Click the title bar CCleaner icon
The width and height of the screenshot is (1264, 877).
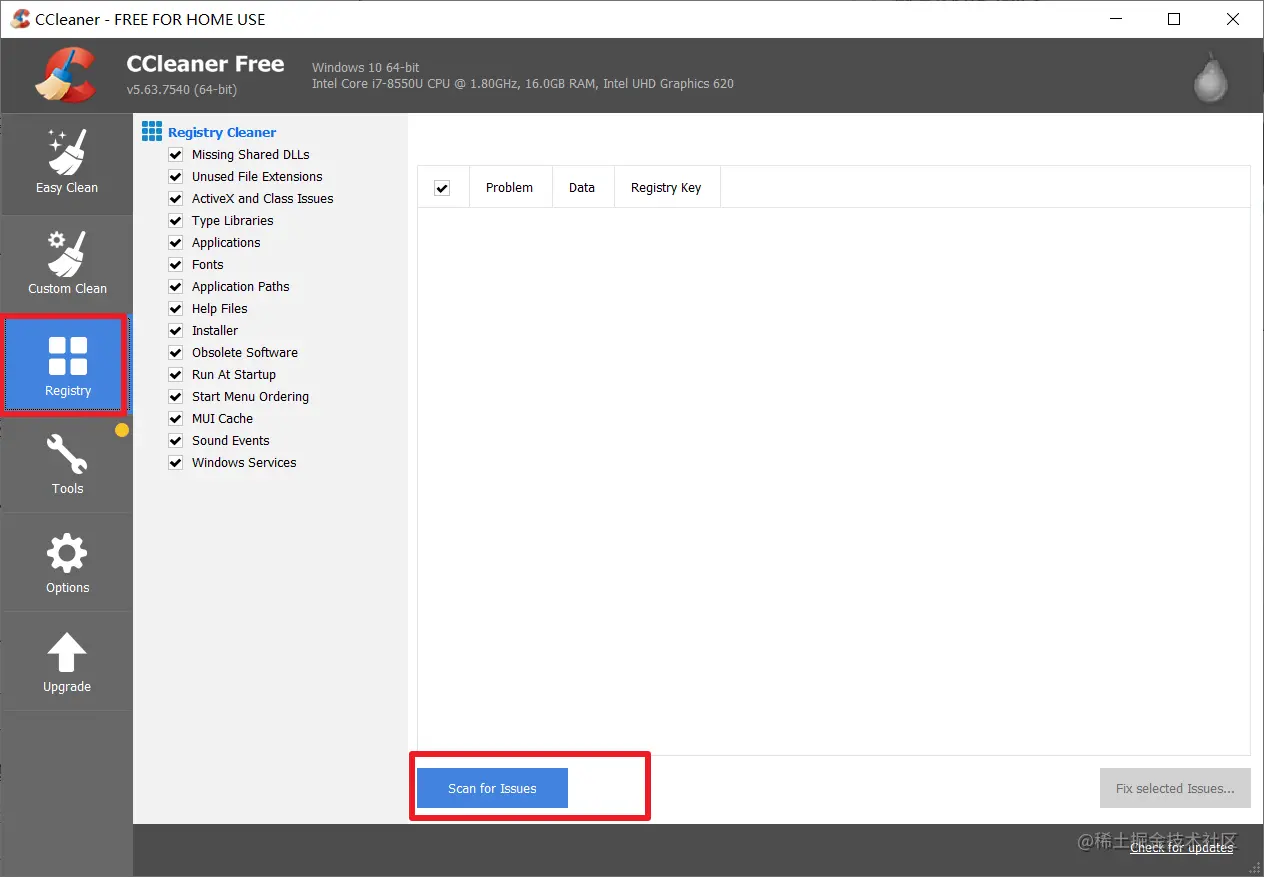pos(20,19)
